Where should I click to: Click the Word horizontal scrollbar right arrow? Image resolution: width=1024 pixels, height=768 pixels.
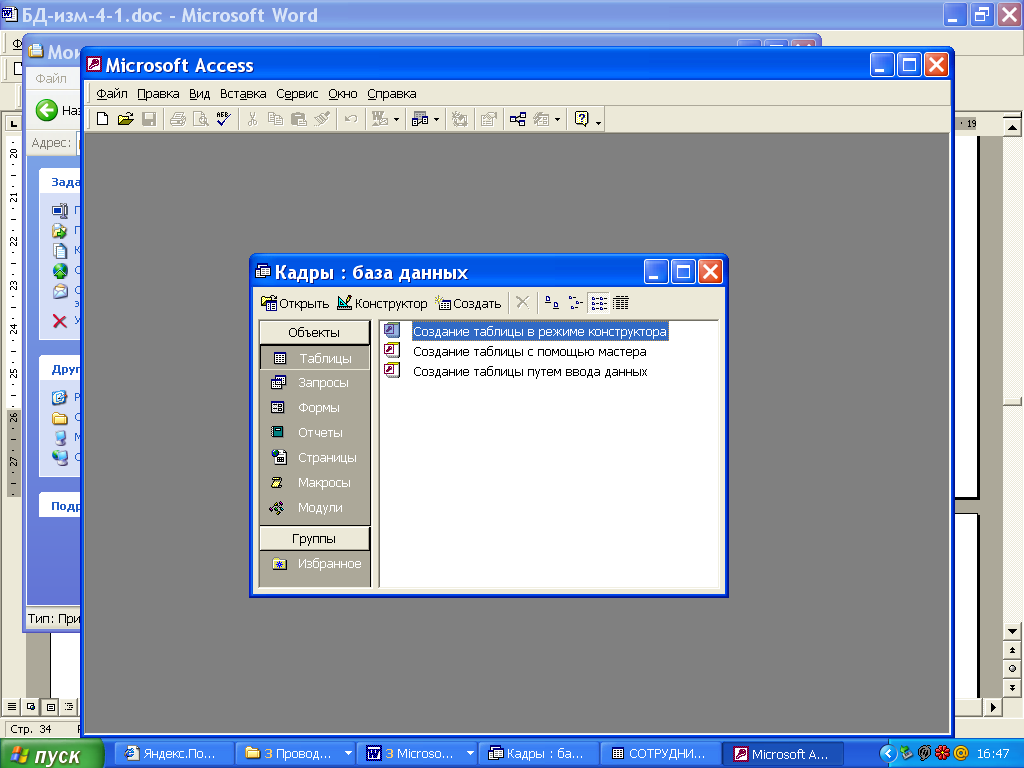(993, 707)
